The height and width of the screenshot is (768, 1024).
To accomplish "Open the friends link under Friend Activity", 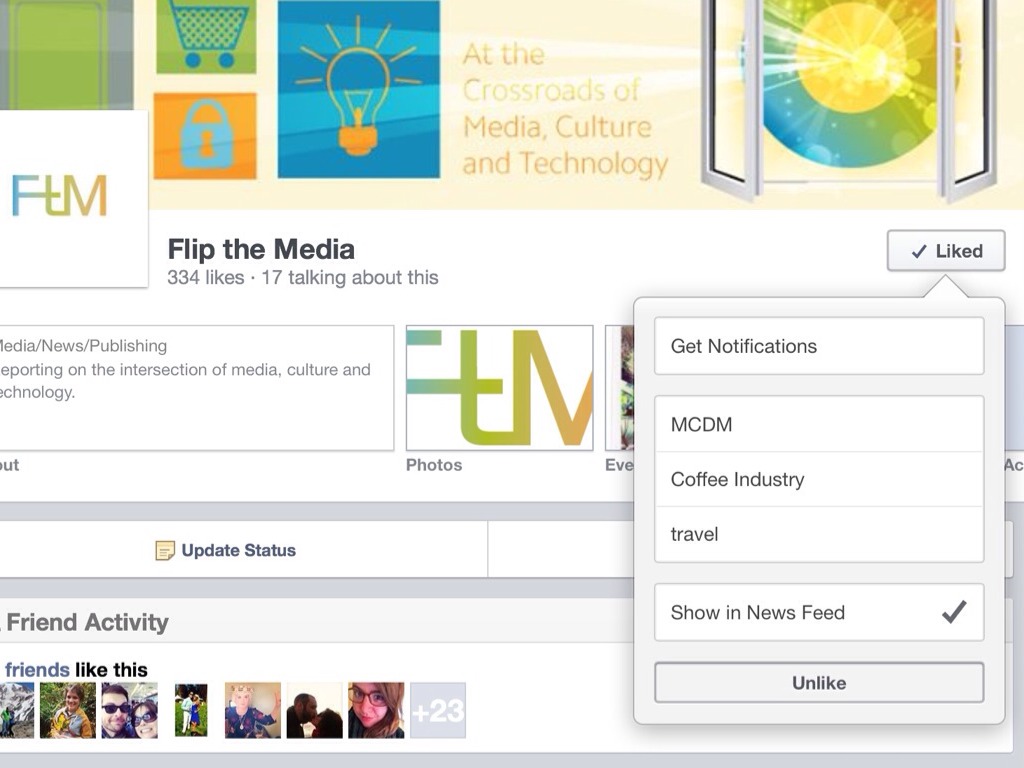I will point(37,670).
